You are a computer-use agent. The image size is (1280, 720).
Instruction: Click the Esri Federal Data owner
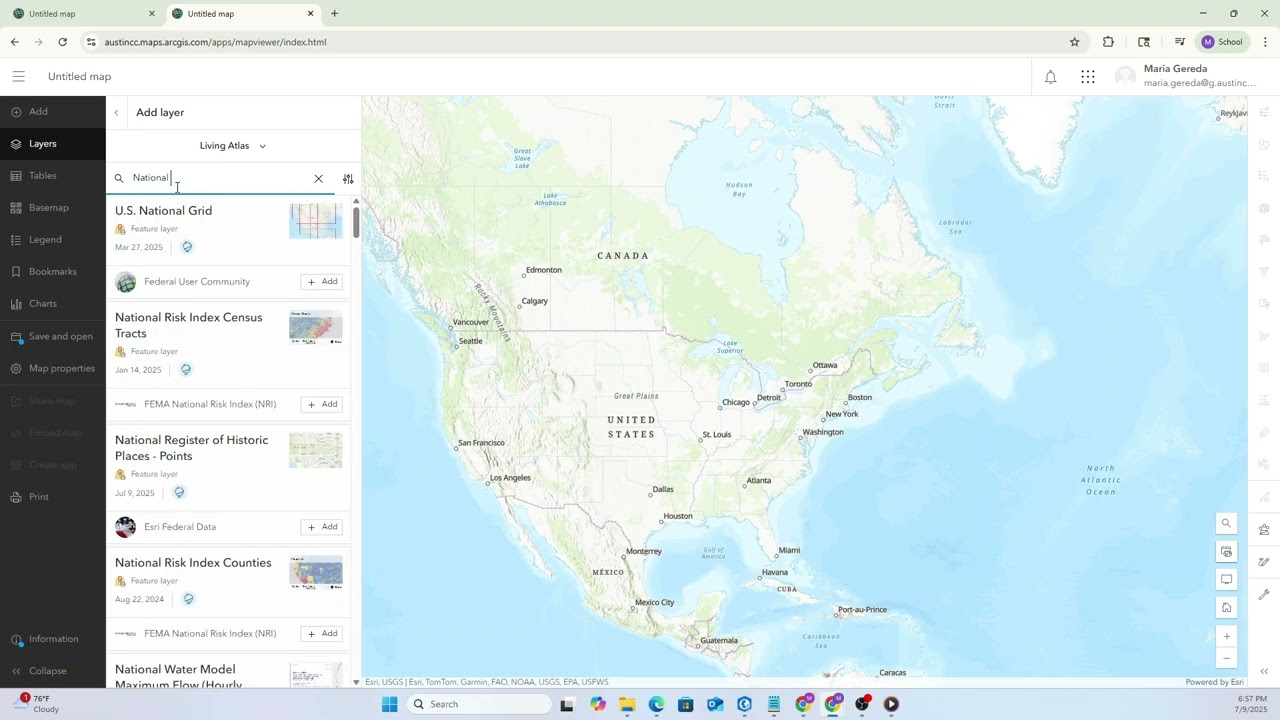click(180, 527)
